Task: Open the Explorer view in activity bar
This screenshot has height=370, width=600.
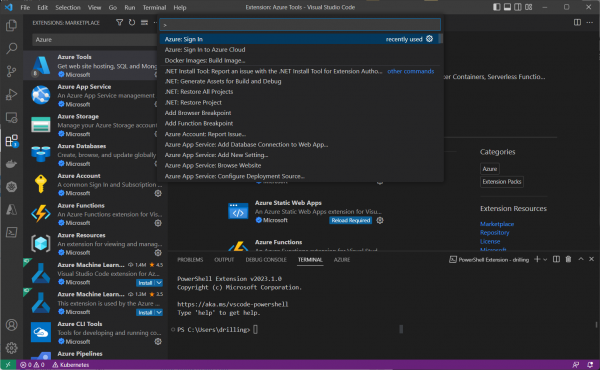Action: 11,26
